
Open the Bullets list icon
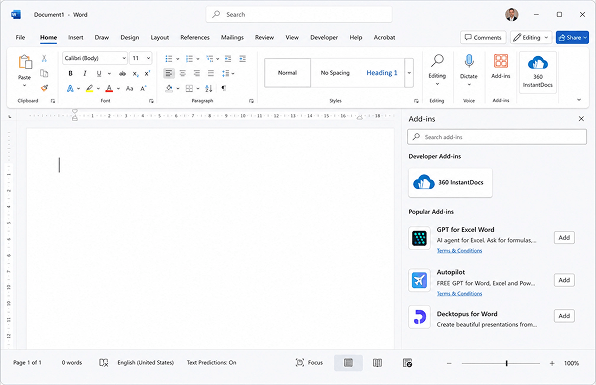pos(169,59)
